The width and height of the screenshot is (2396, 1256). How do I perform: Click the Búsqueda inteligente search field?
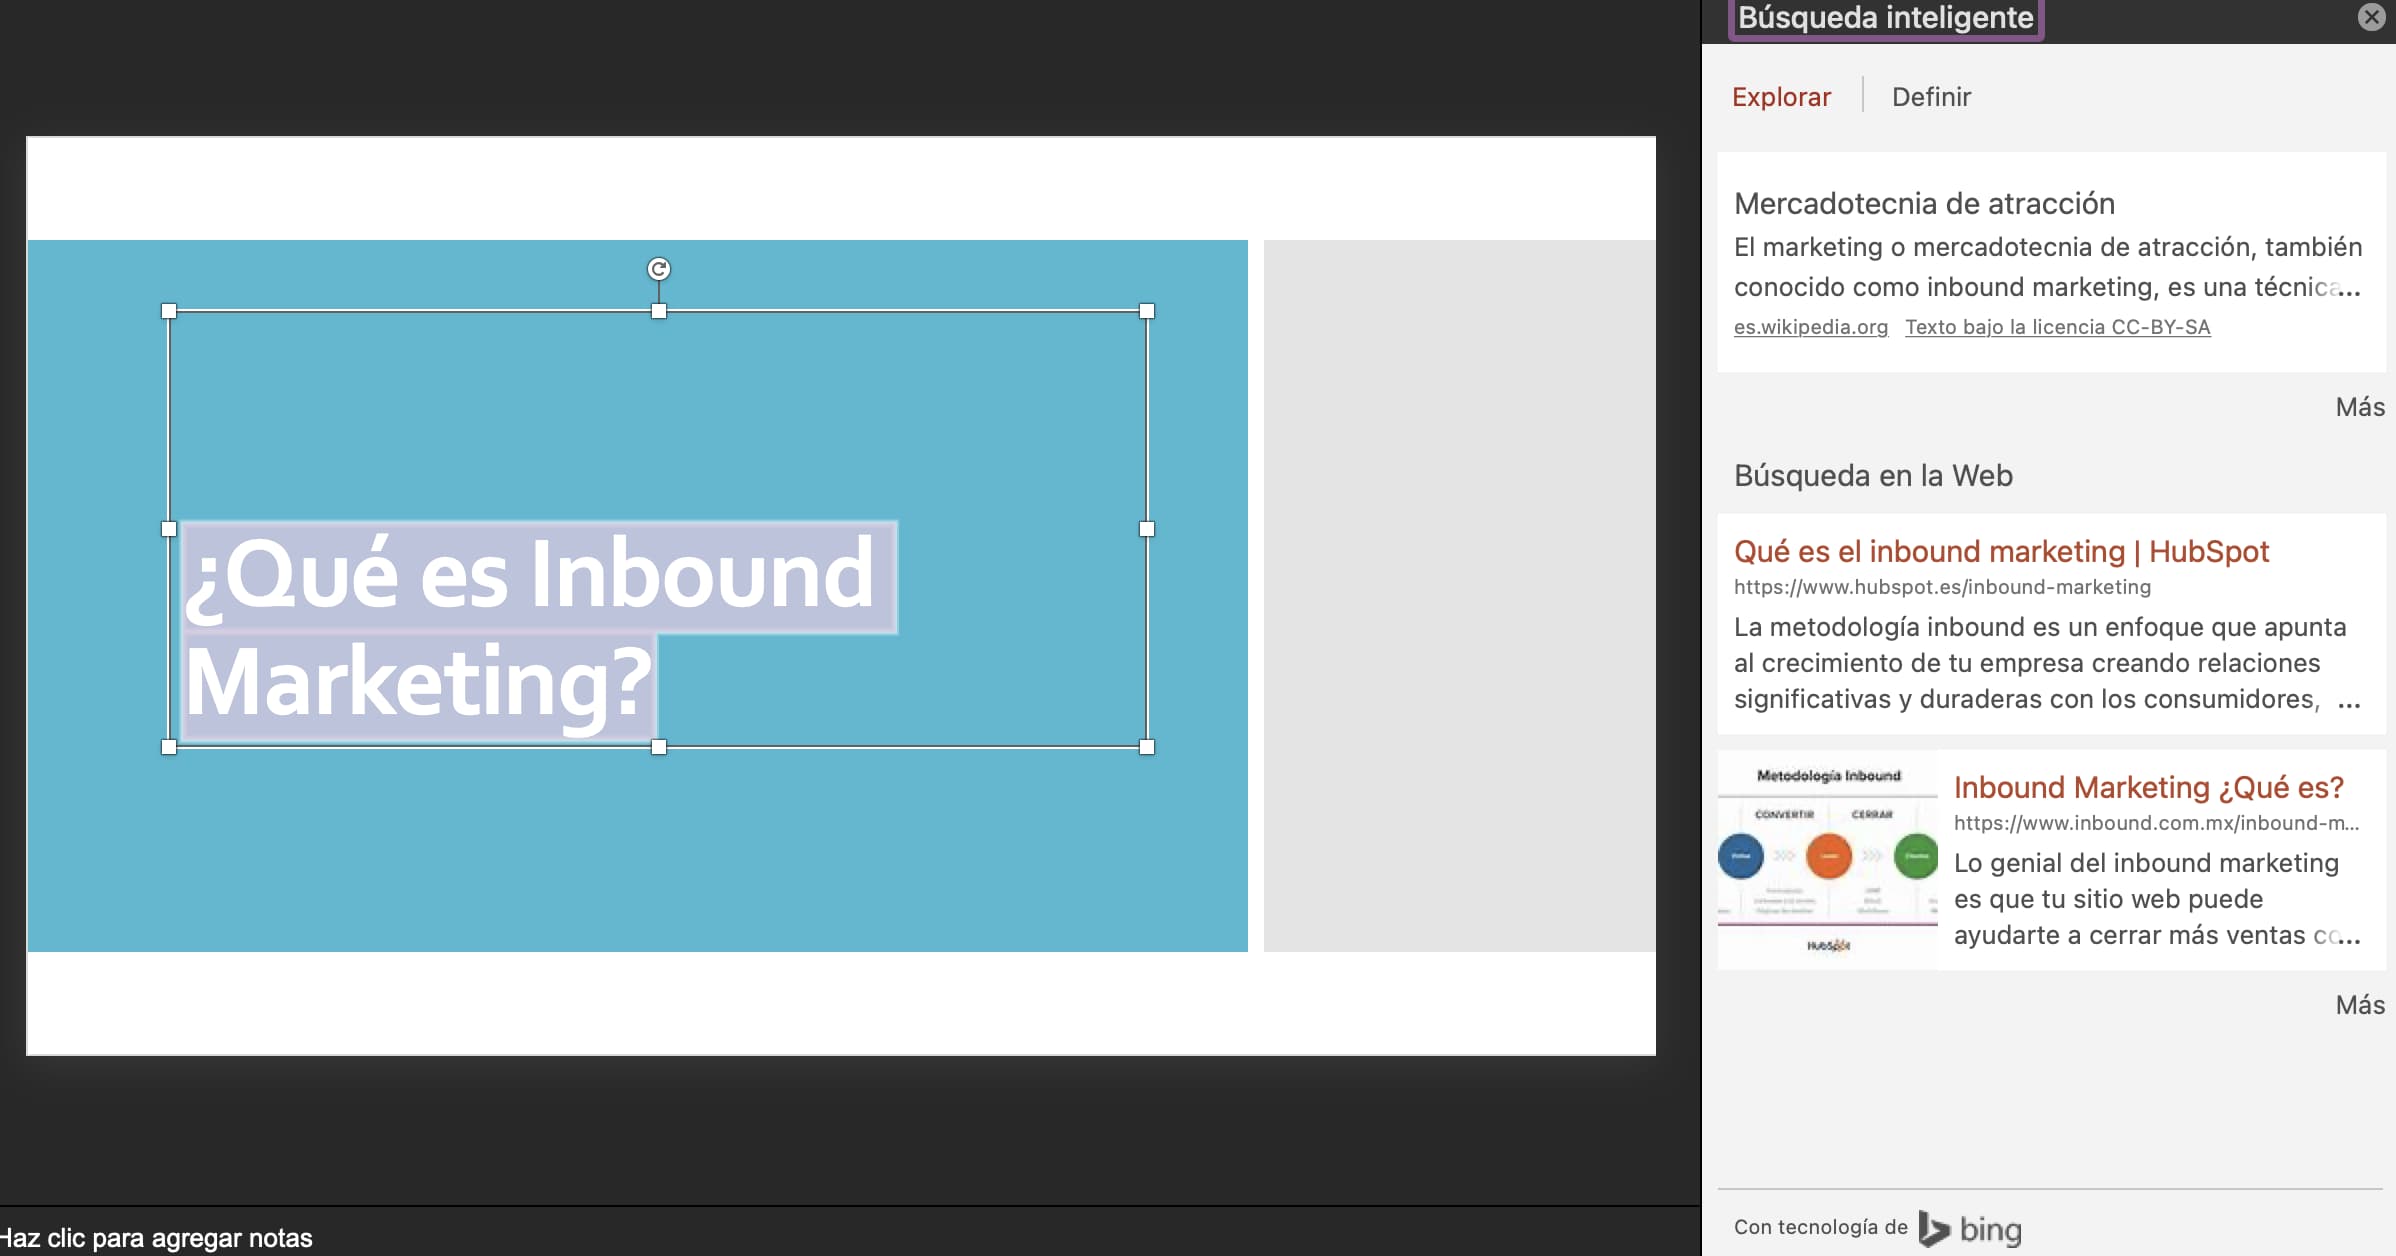(x=1884, y=17)
